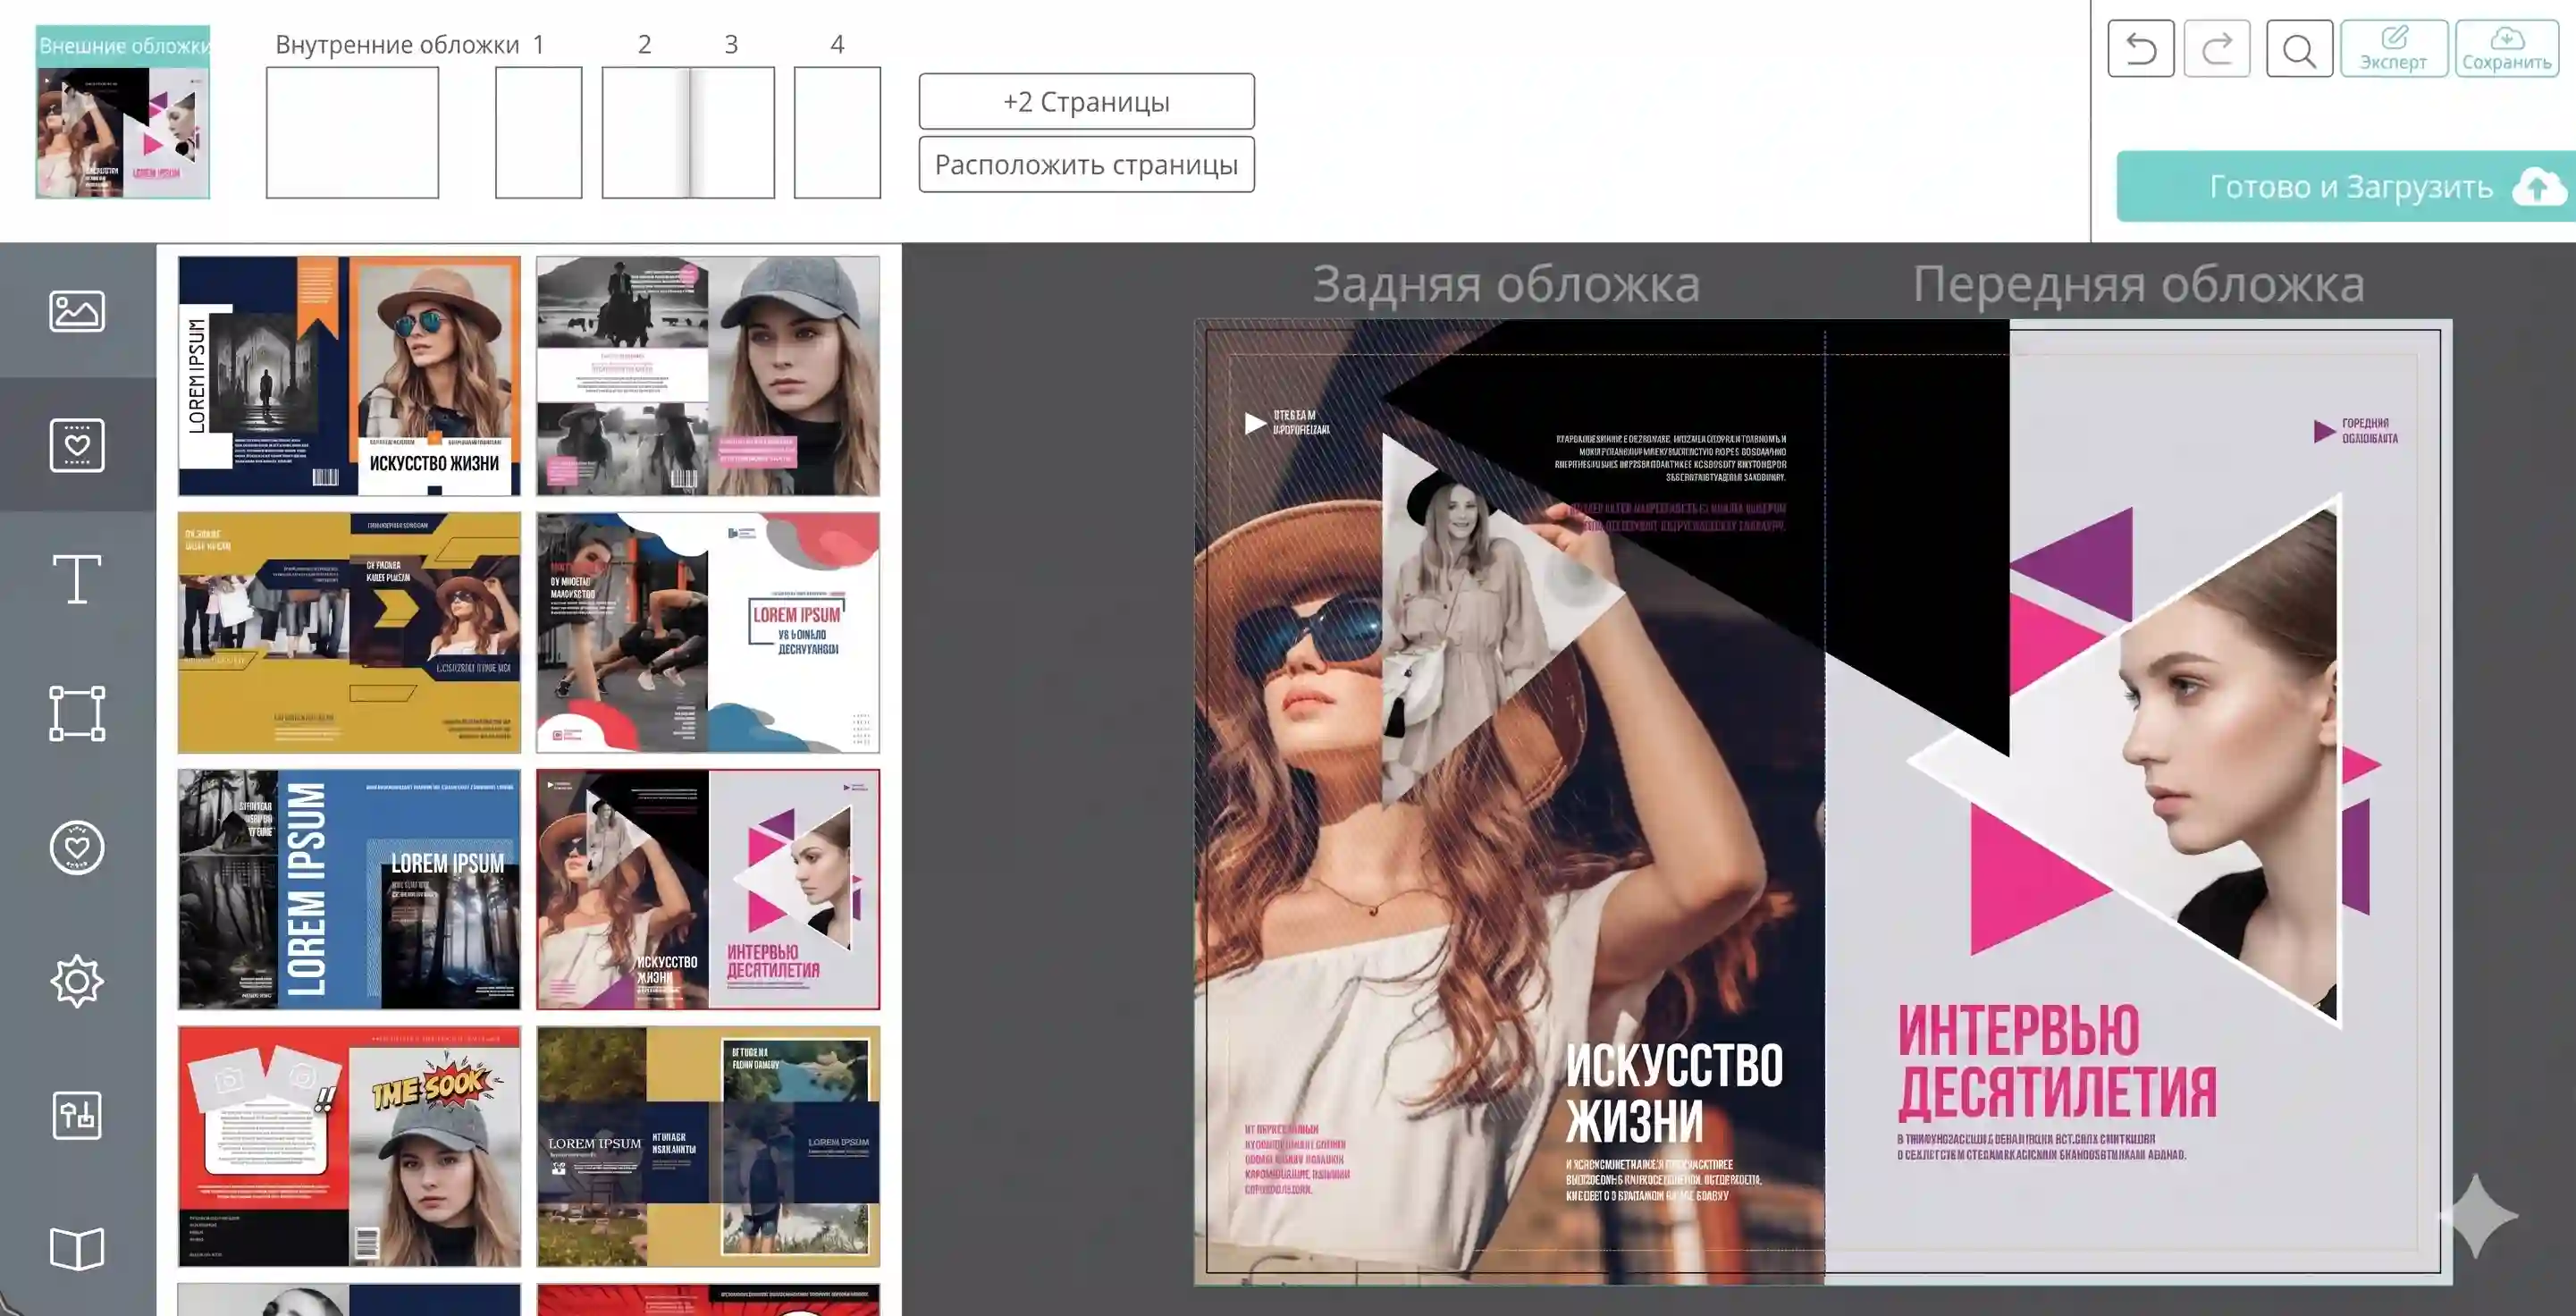This screenshot has height=1316, width=2576.
Task: Undo the last action
Action: [2141, 48]
